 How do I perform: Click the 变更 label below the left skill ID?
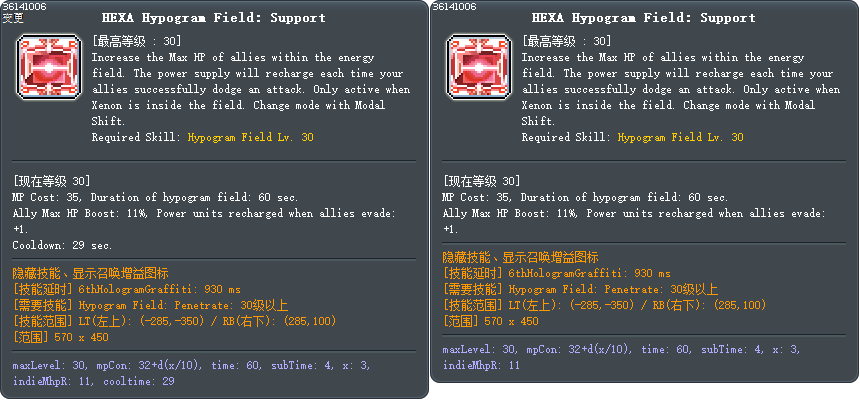(x=13, y=18)
